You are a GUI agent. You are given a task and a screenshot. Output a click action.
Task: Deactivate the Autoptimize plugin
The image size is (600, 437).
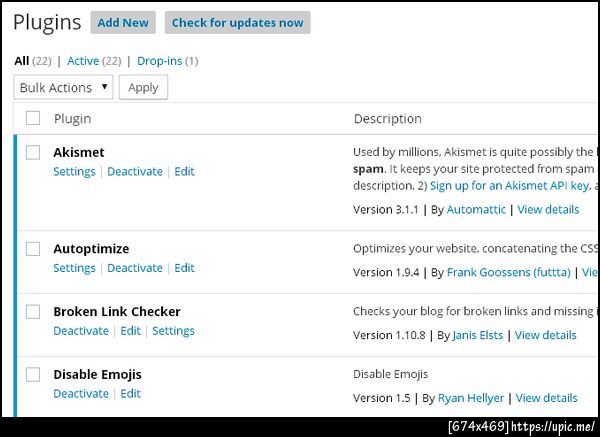click(135, 268)
